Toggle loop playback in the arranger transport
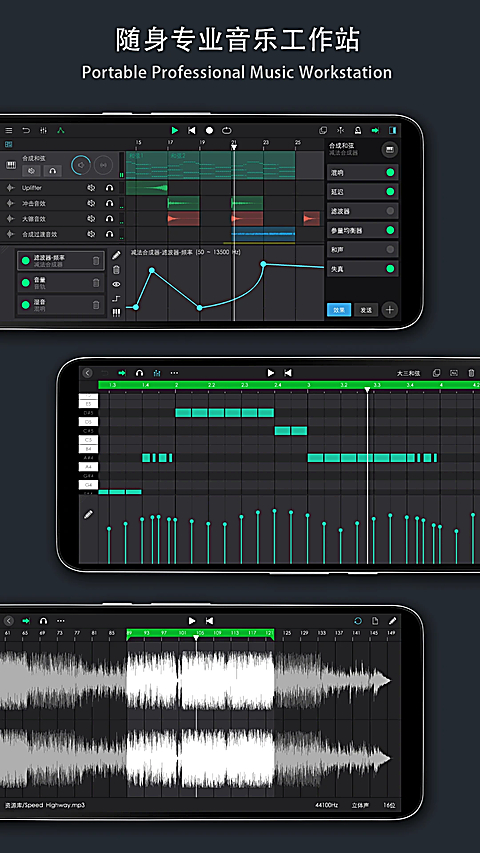 click(227, 131)
